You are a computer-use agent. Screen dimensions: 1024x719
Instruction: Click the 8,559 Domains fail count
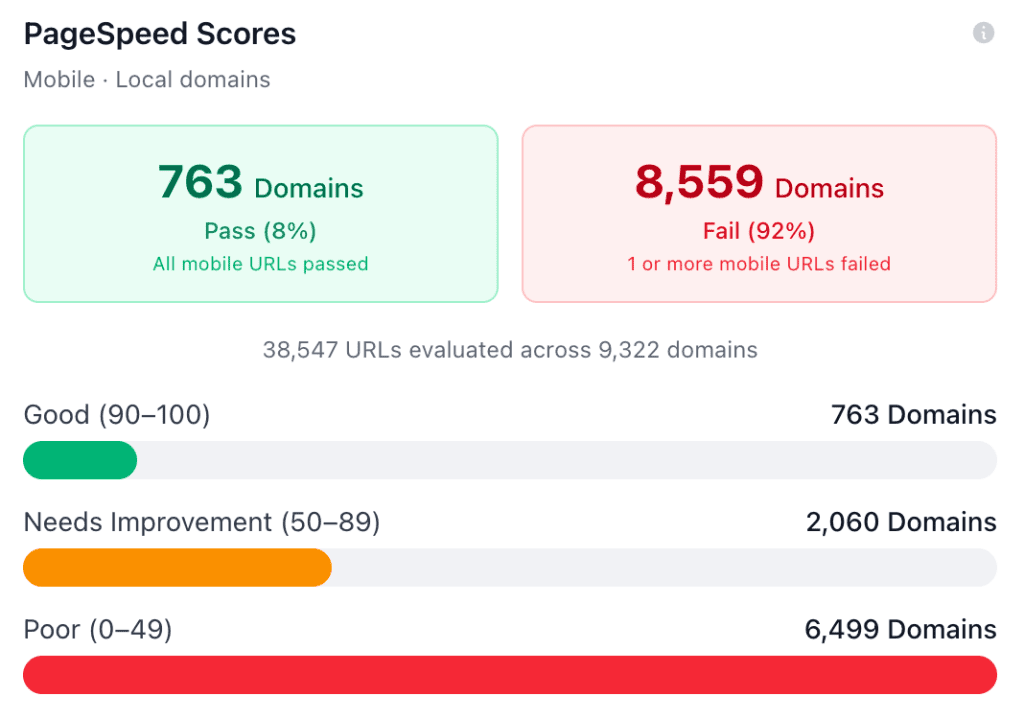pos(760,183)
